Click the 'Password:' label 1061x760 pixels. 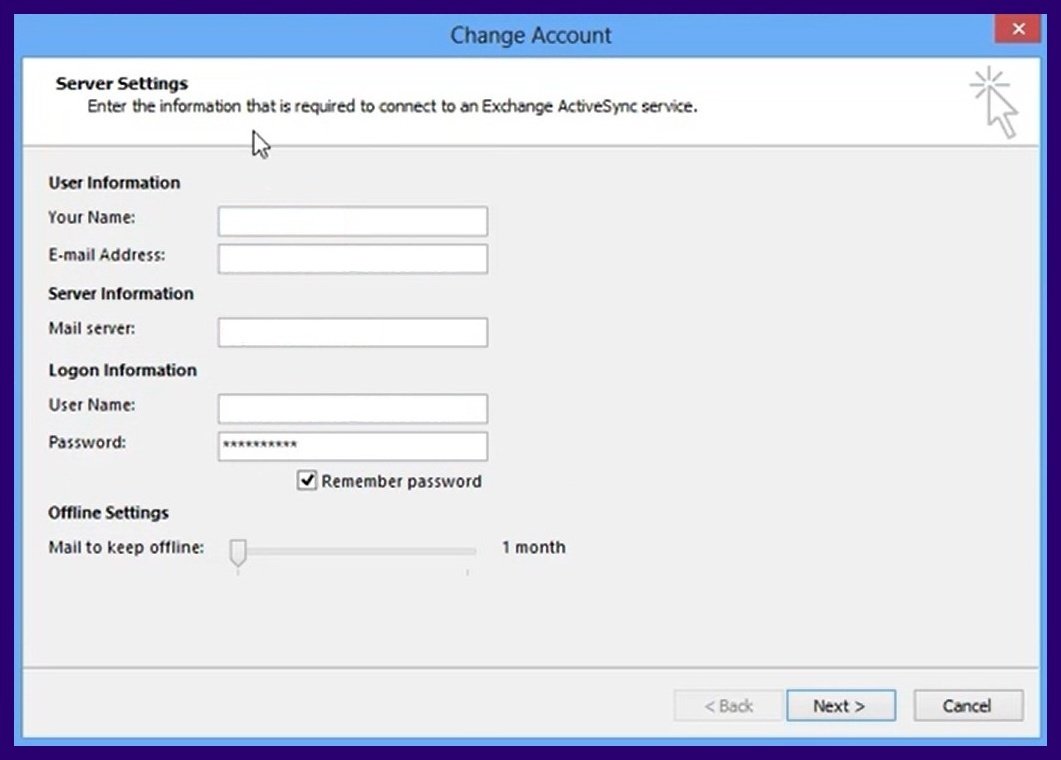pos(87,443)
